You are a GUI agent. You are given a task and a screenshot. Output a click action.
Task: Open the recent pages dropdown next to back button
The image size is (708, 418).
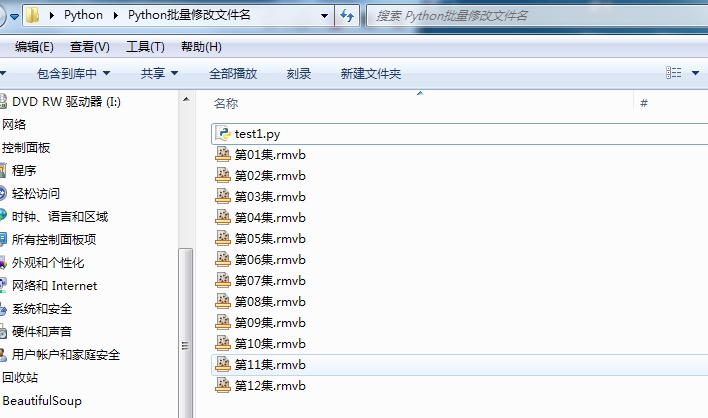pos(14,17)
